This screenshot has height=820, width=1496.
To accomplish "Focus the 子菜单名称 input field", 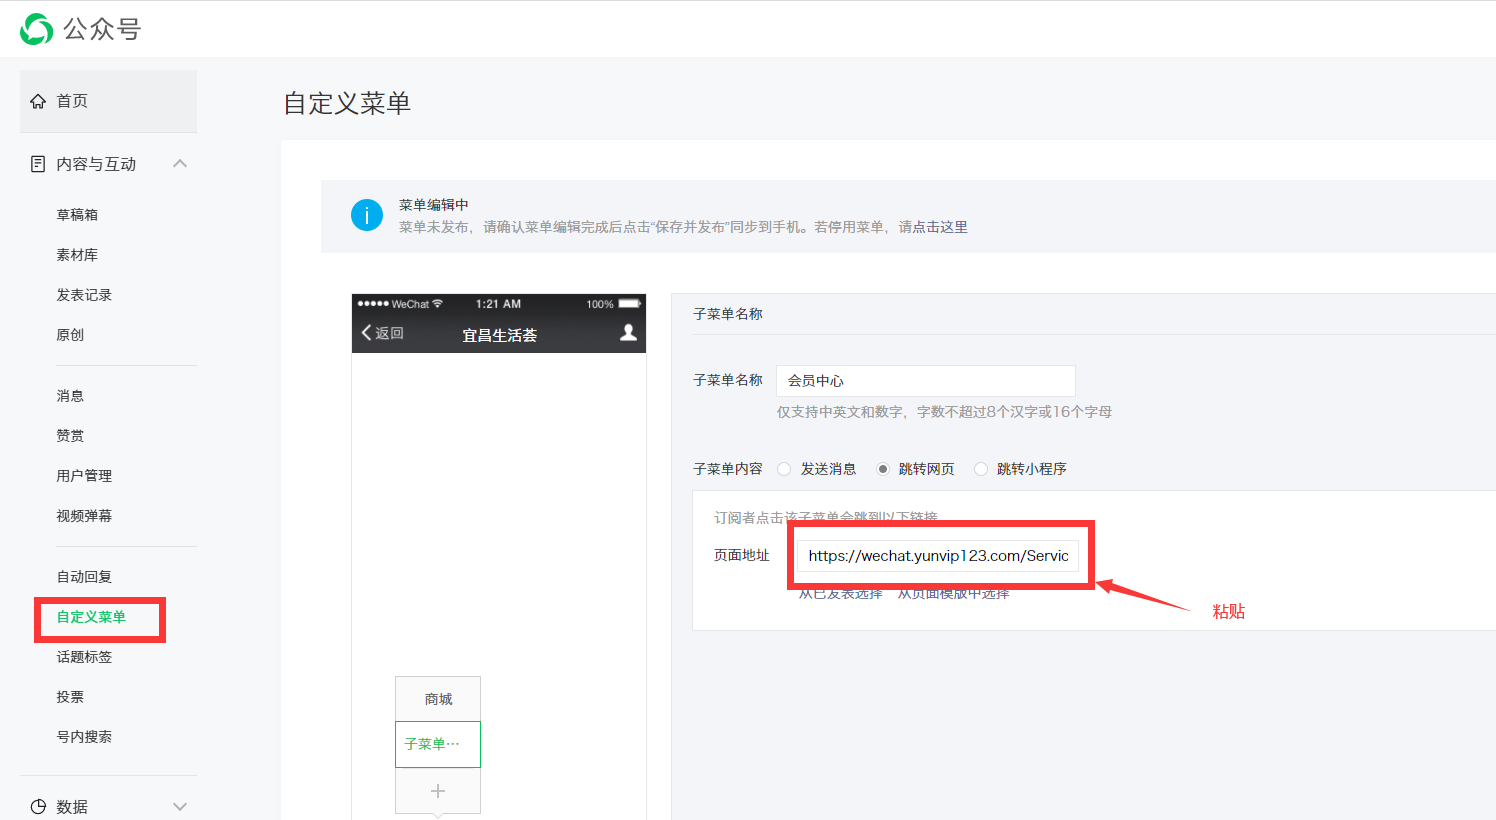I will [x=926, y=381].
